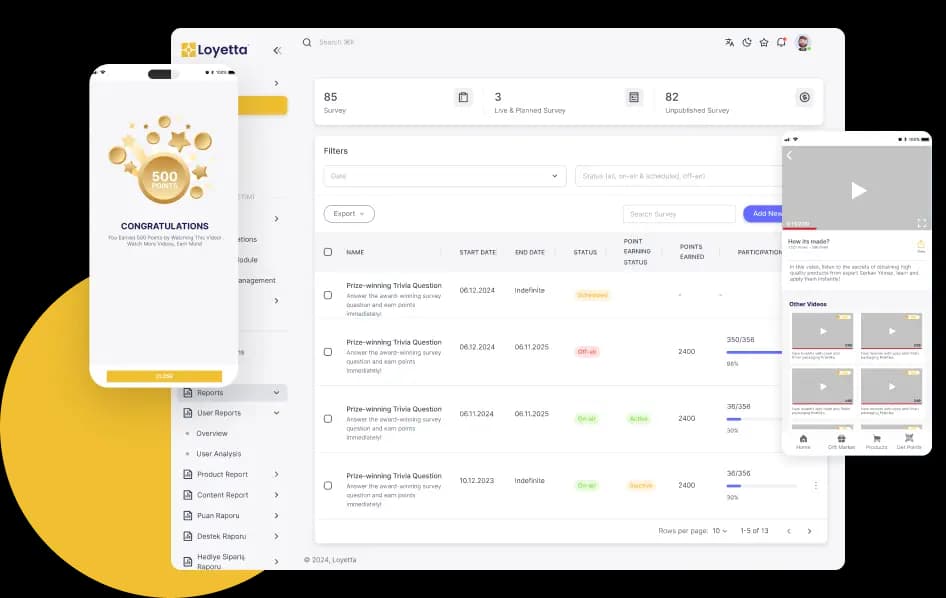
Task: Open the Gift Market tab in the mobile app
Action: [841, 440]
